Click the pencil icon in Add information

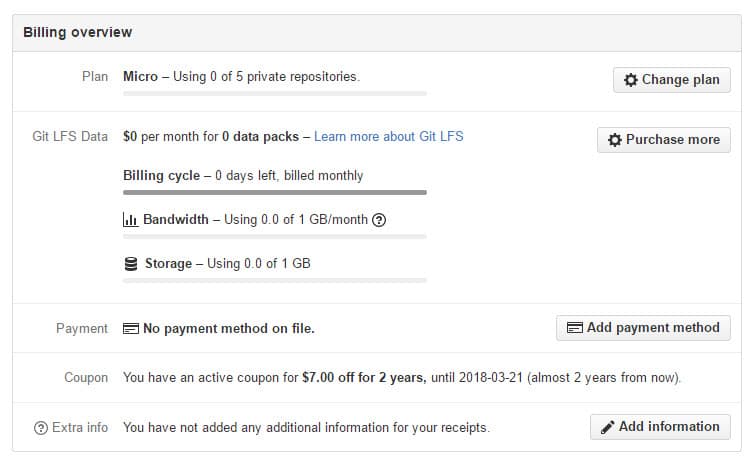[607, 427]
